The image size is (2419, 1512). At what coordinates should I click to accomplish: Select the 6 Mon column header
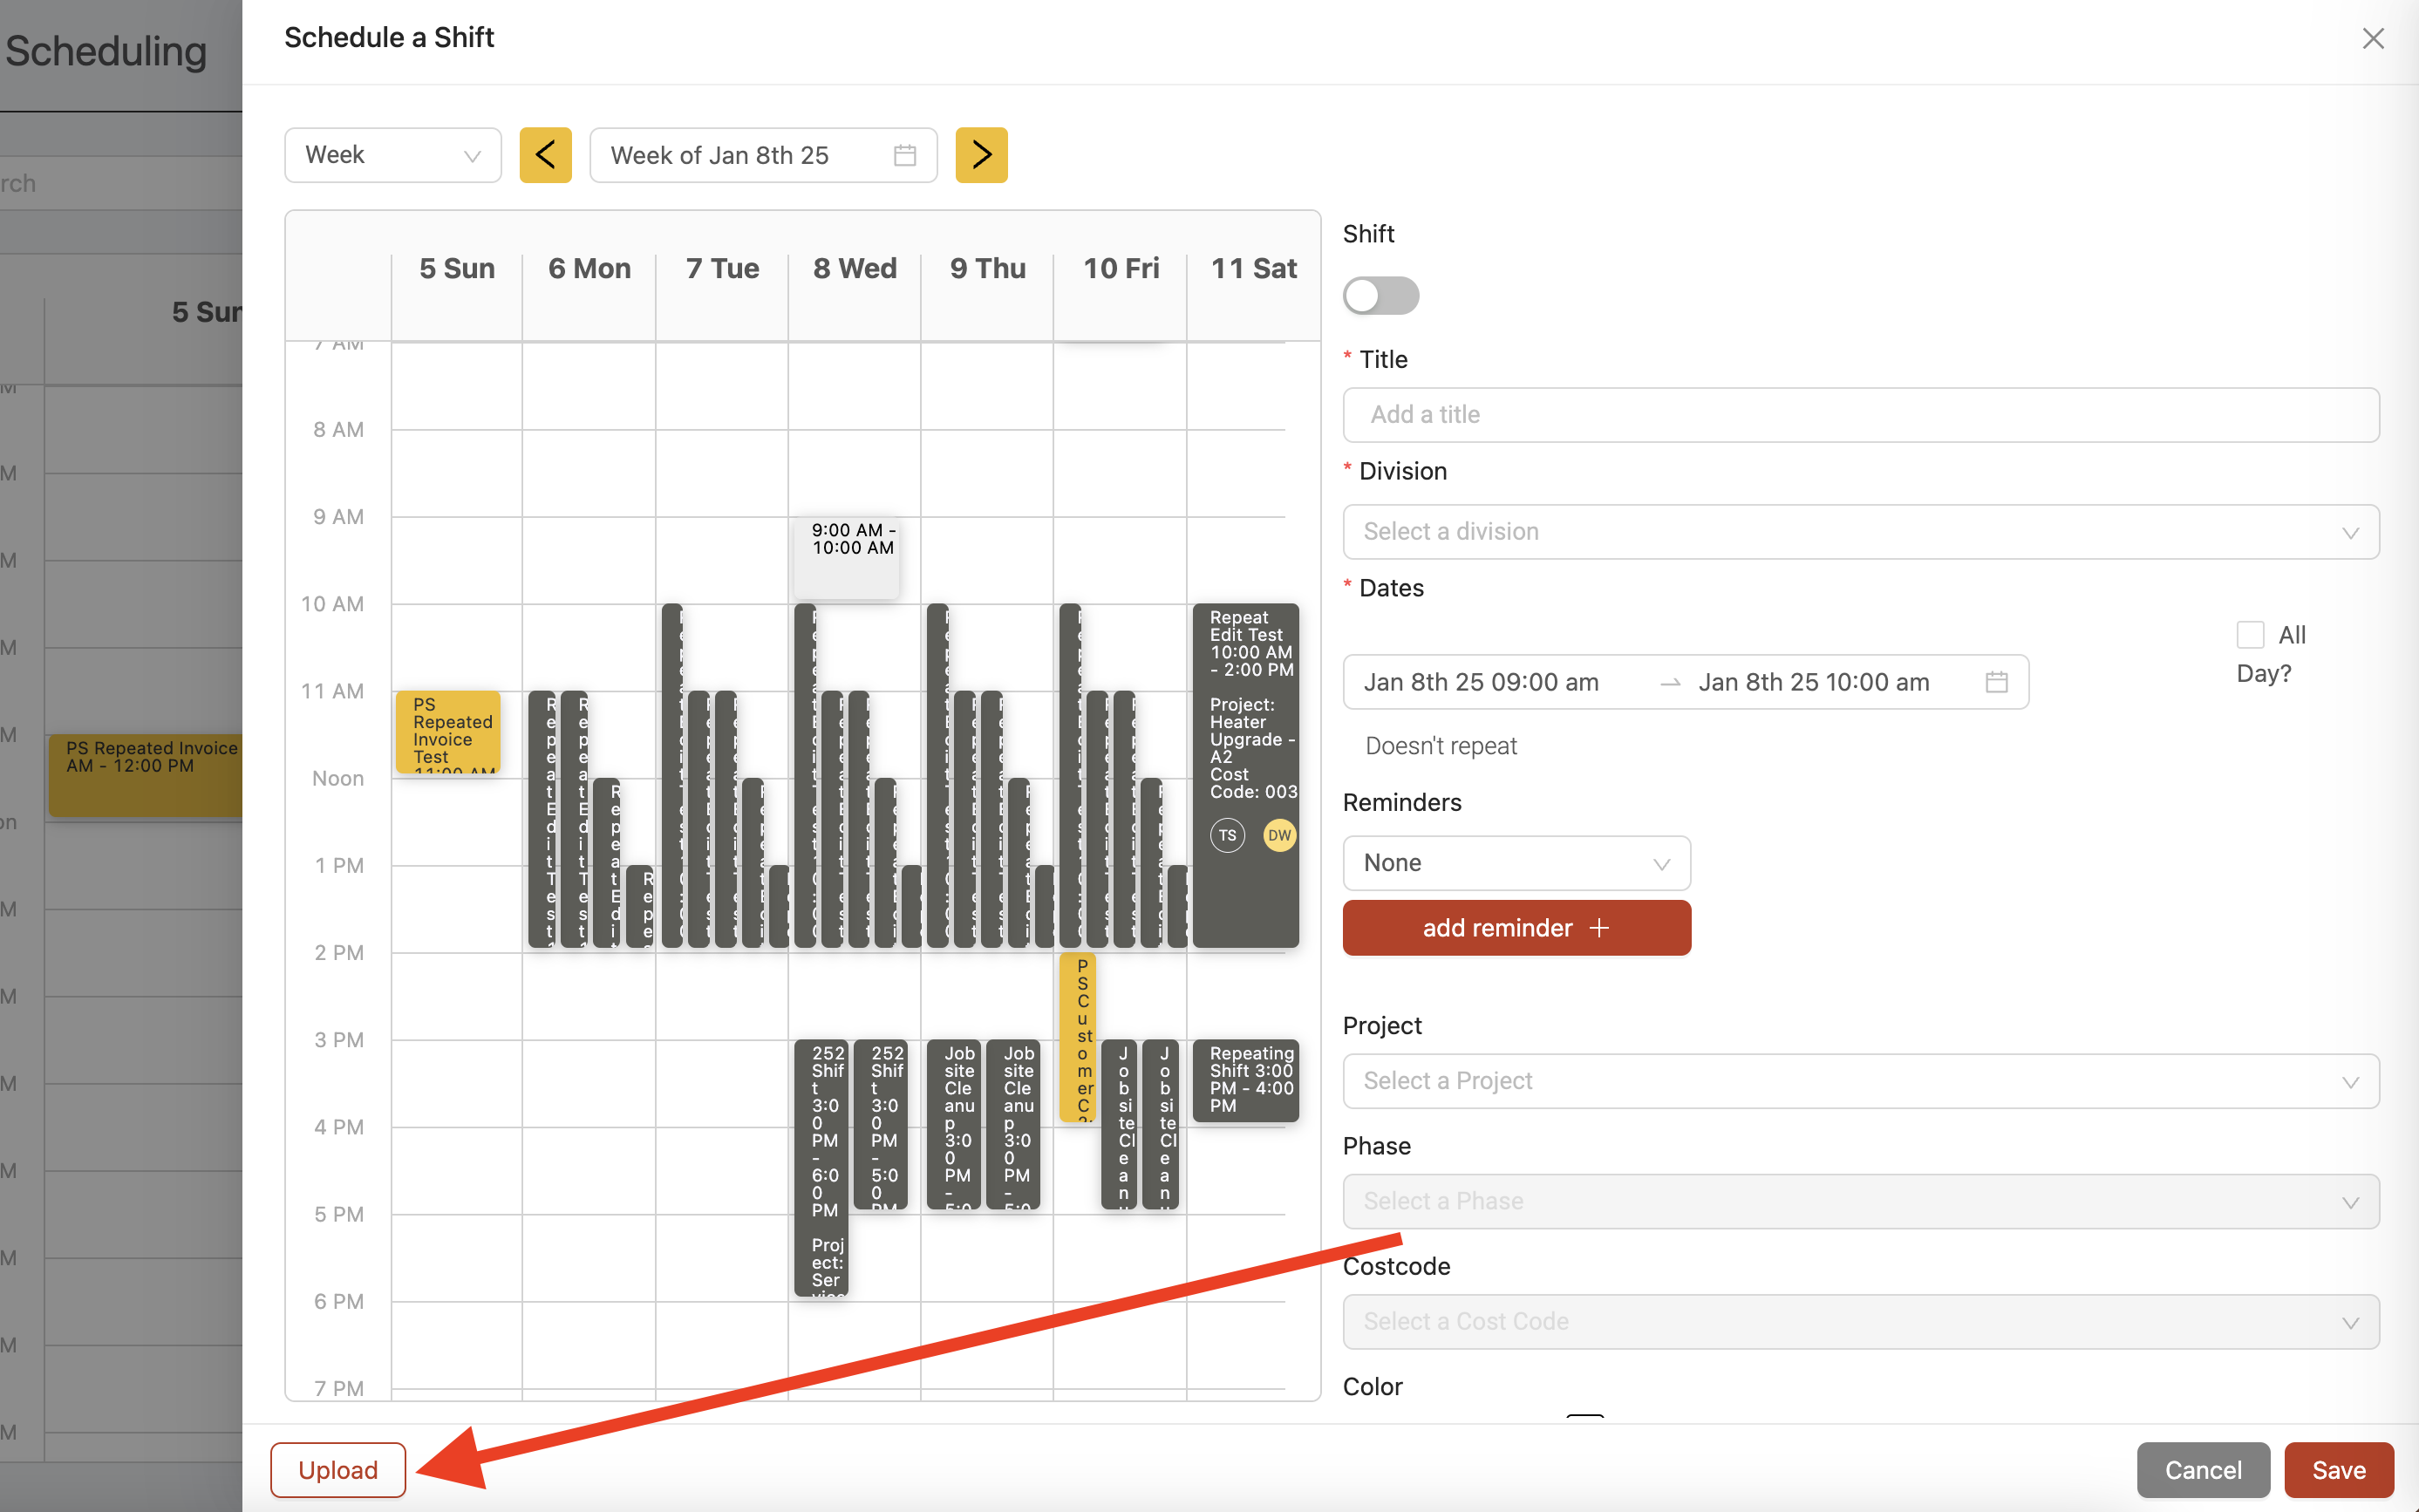pyautogui.click(x=589, y=268)
